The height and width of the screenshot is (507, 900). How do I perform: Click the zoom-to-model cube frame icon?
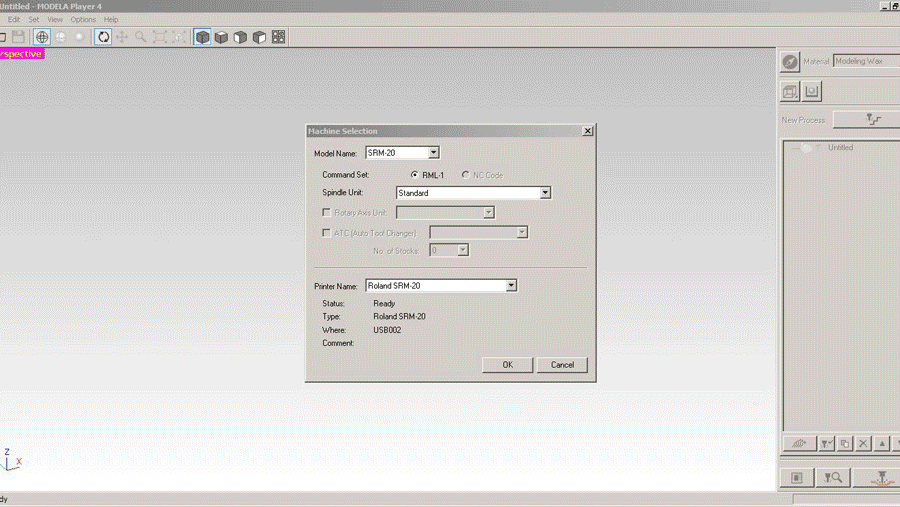click(179, 37)
